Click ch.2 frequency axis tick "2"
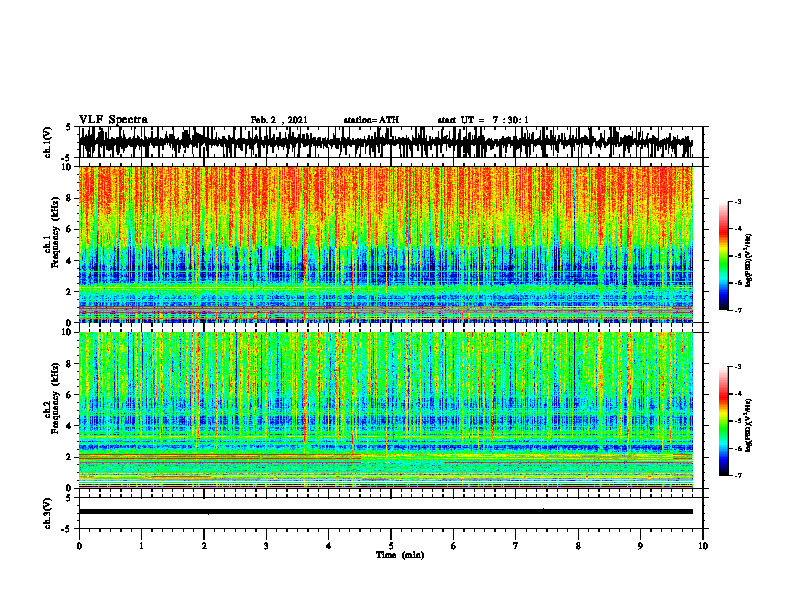Screen dimensions: 792x612 70,457
